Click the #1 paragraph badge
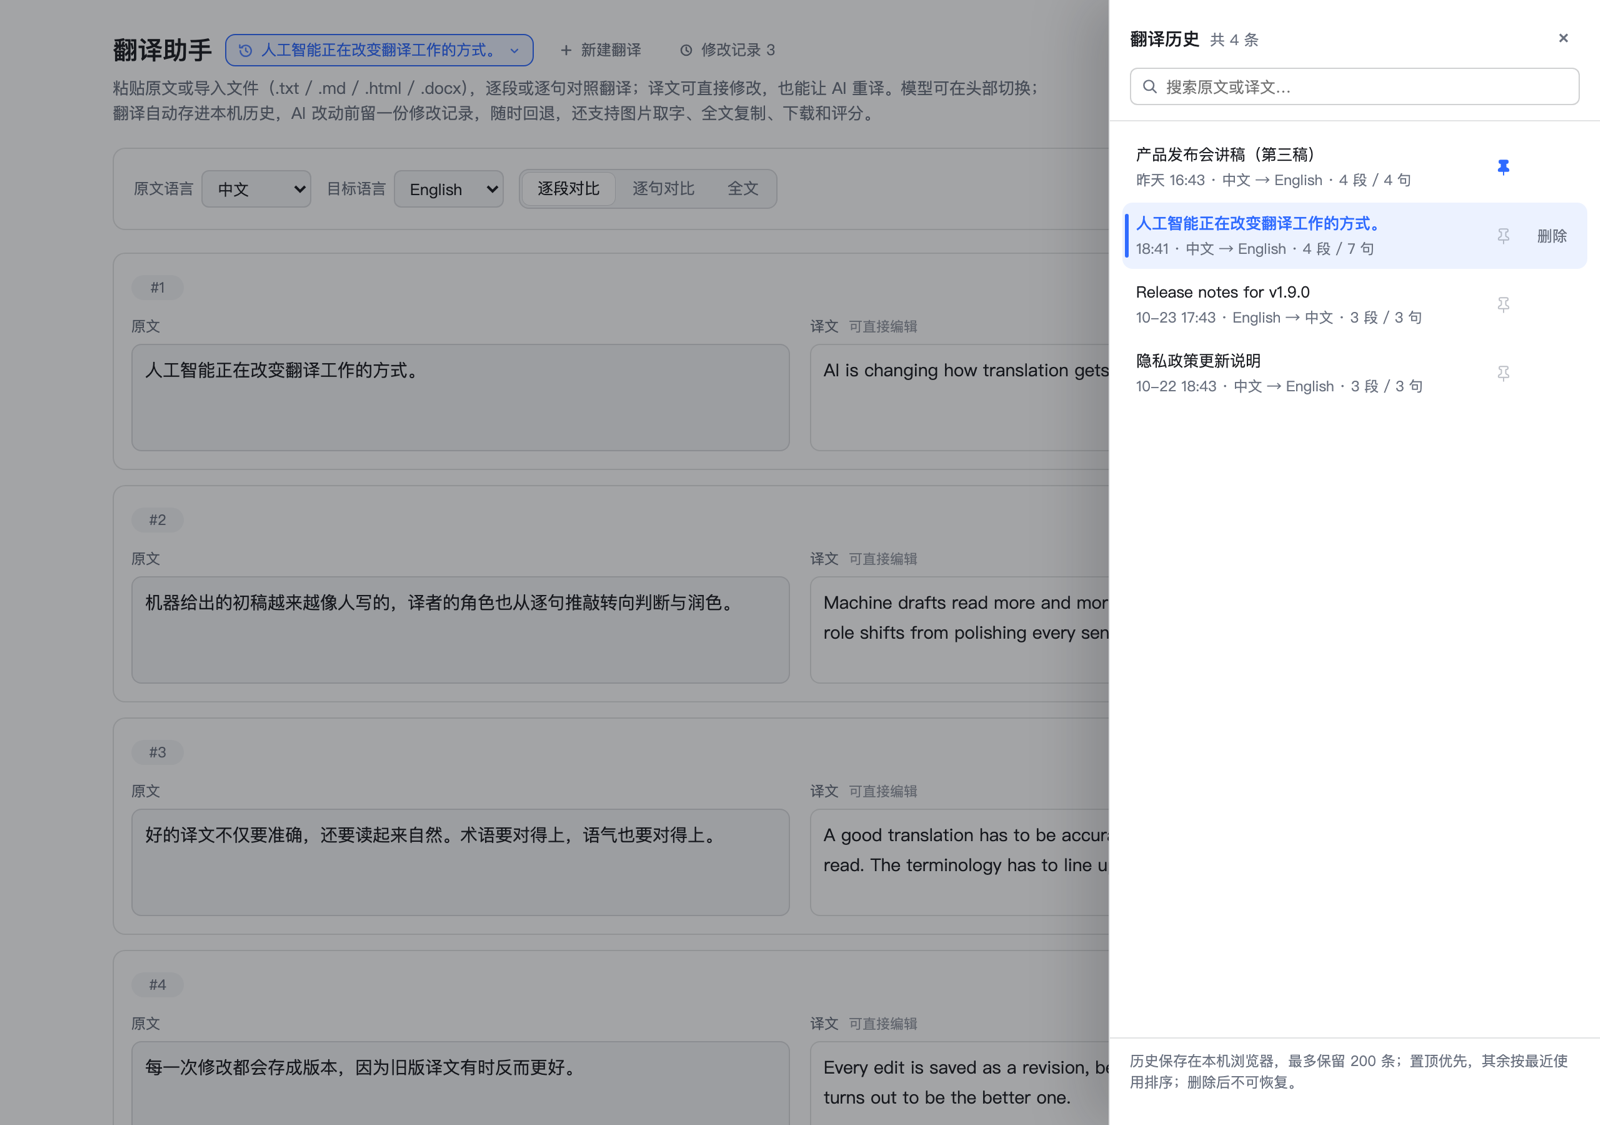The image size is (1600, 1125). point(157,287)
